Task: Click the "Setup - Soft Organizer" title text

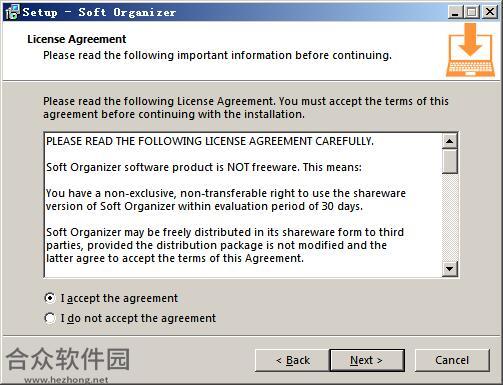Action: point(99,12)
